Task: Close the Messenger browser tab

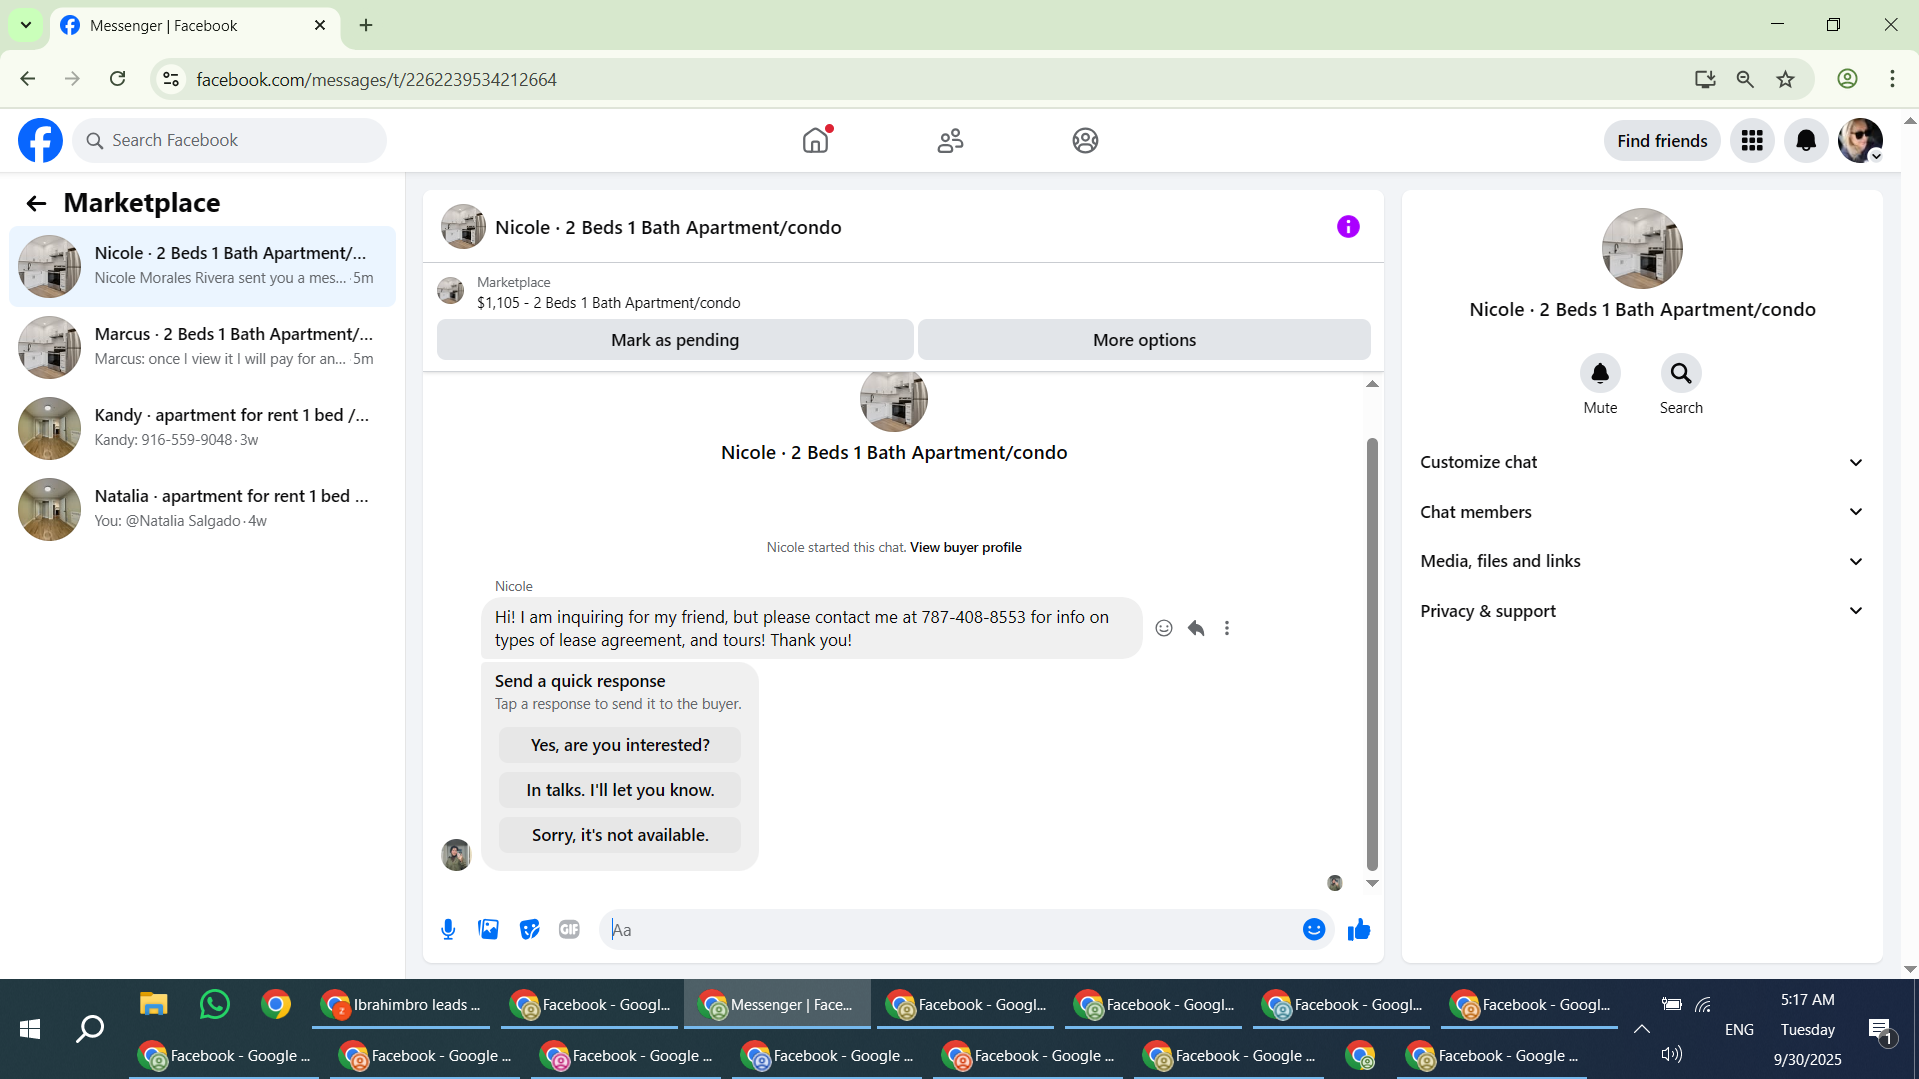Action: 320,25
